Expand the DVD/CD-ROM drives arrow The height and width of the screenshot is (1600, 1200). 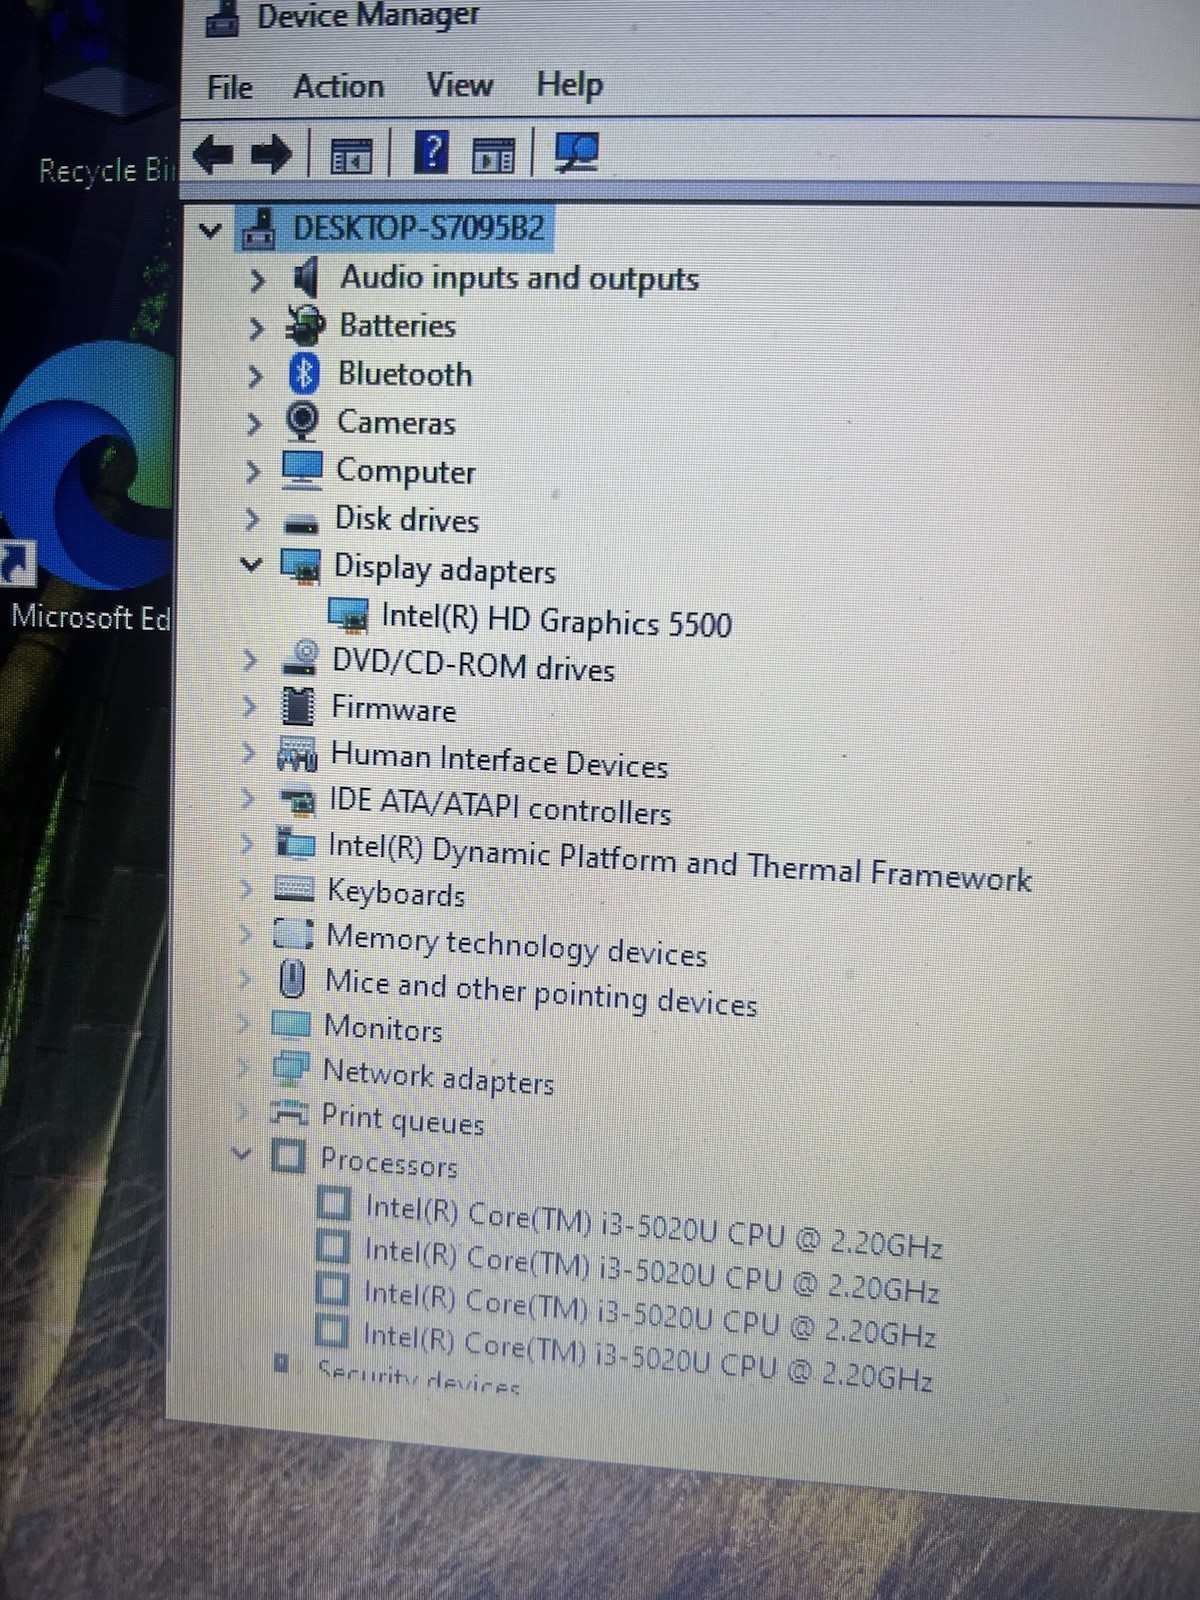[249, 660]
